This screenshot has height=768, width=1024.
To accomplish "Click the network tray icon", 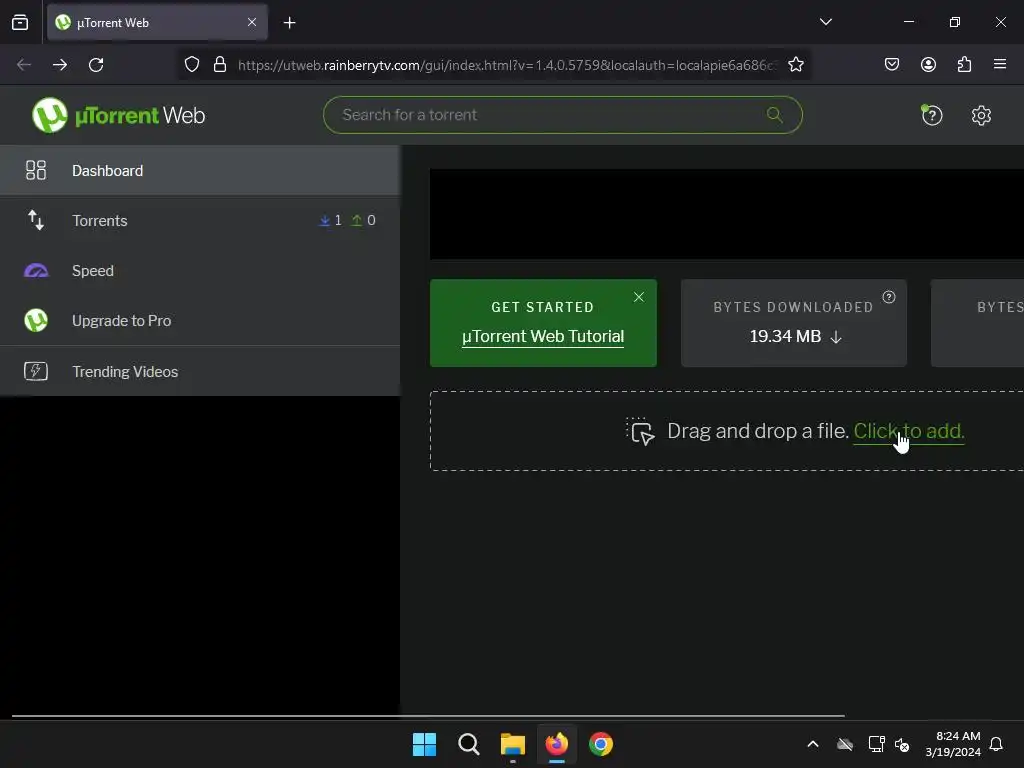I will (x=876, y=744).
